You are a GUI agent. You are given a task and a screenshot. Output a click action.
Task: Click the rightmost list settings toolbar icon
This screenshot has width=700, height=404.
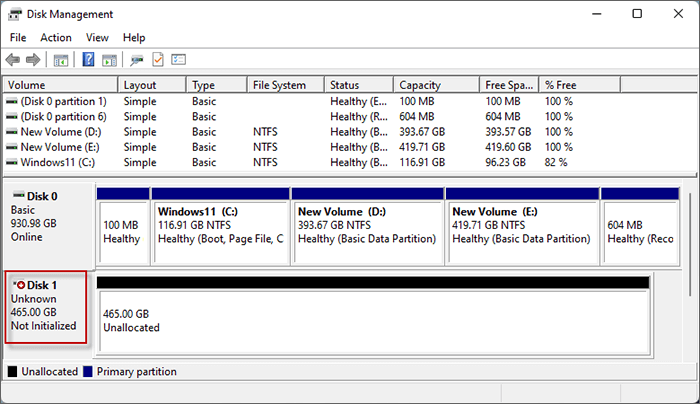pos(179,60)
